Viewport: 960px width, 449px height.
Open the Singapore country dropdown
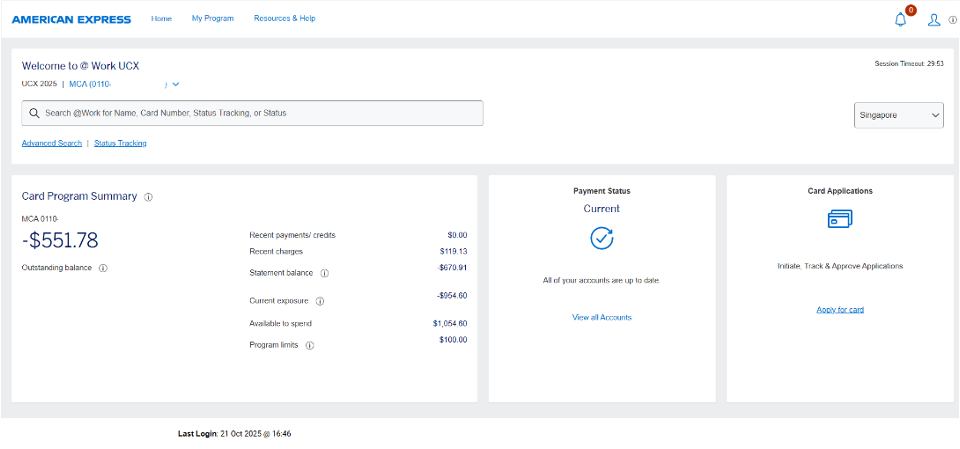pyautogui.click(x=899, y=115)
